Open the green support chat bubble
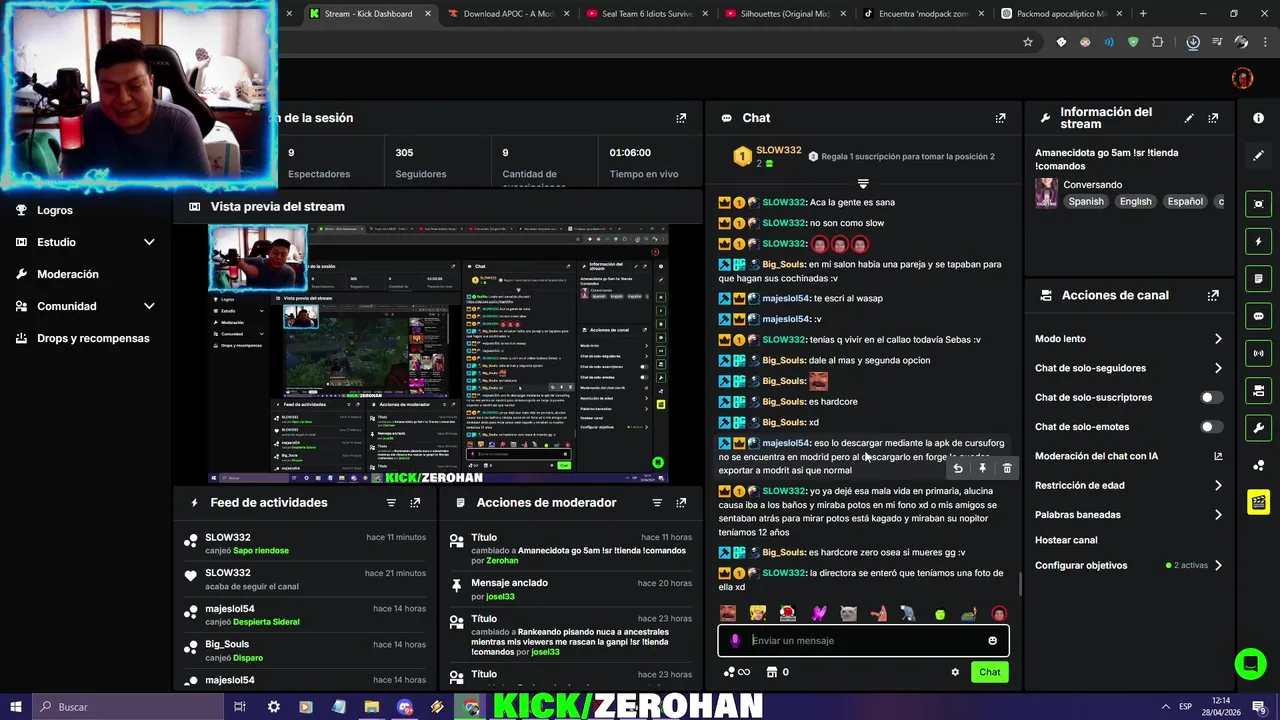The image size is (1280, 720). coord(1249,663)
